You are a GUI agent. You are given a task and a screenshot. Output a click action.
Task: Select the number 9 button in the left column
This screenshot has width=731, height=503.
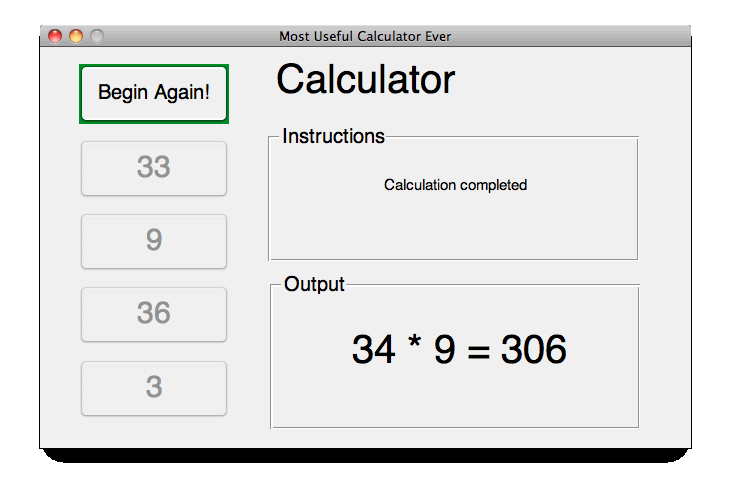[x=154, y=241]
